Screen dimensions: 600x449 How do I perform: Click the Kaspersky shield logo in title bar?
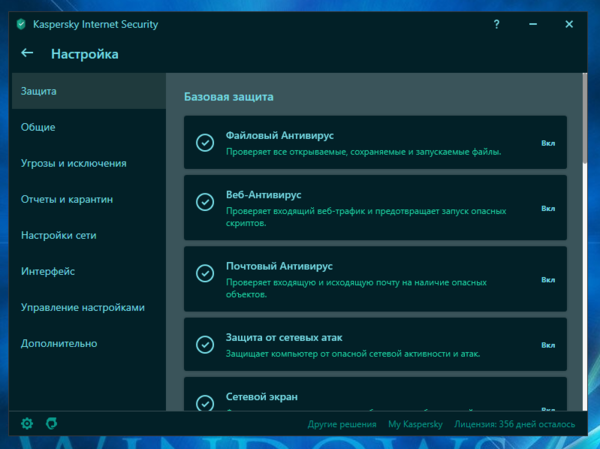point(22,24)
